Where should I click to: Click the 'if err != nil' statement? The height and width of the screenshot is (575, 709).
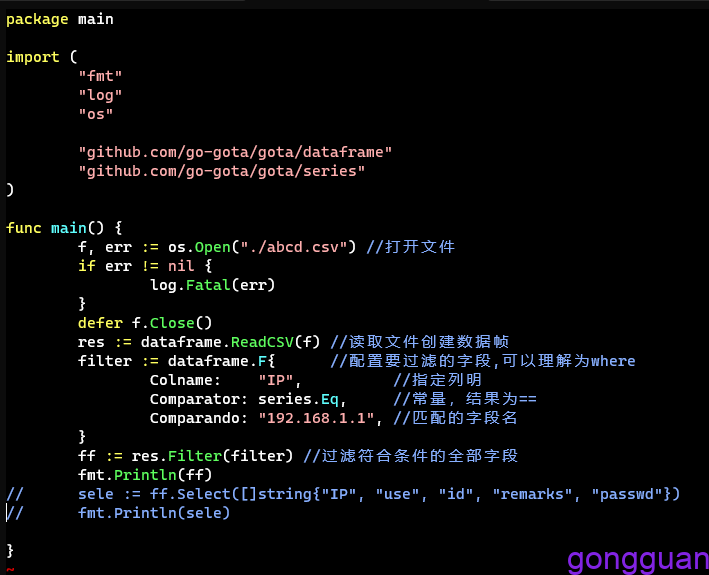[144, 266]
